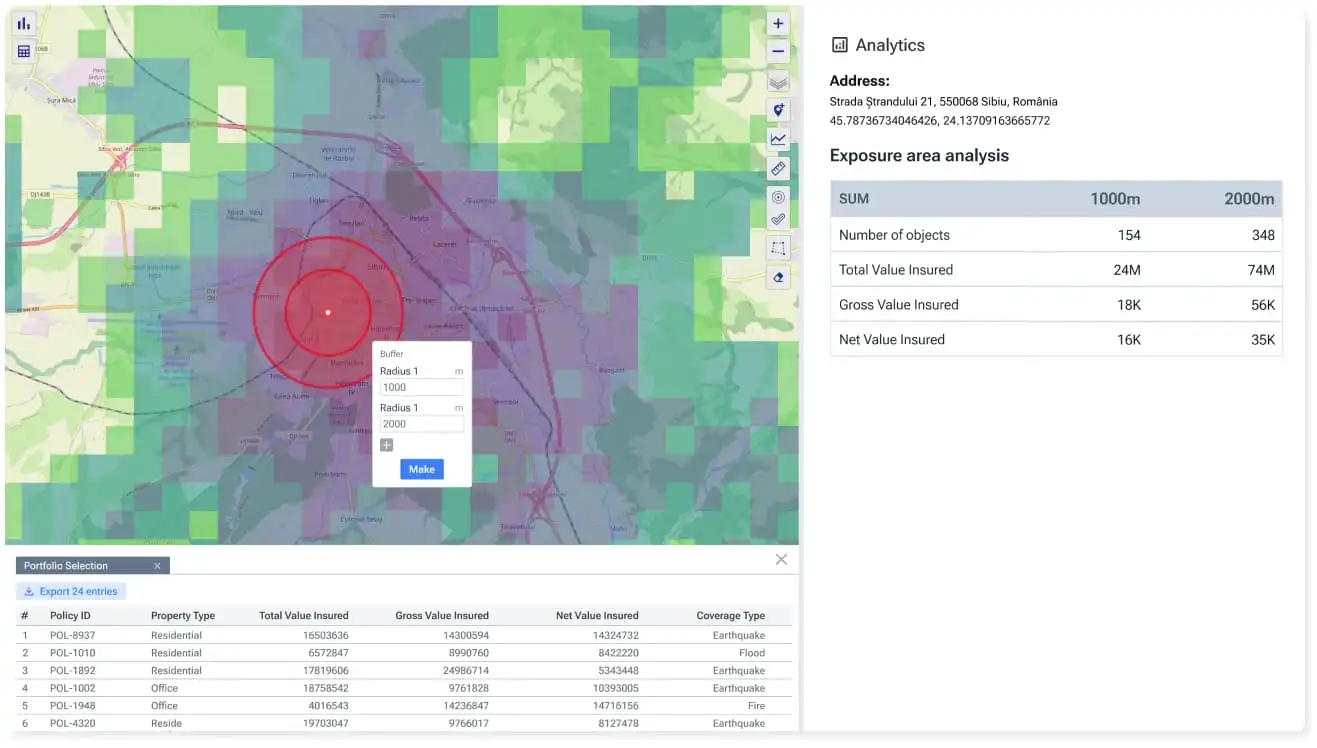Click net value 14716156 cell
The height and width of the screenshot is (748, 1317).
point(614,705)
